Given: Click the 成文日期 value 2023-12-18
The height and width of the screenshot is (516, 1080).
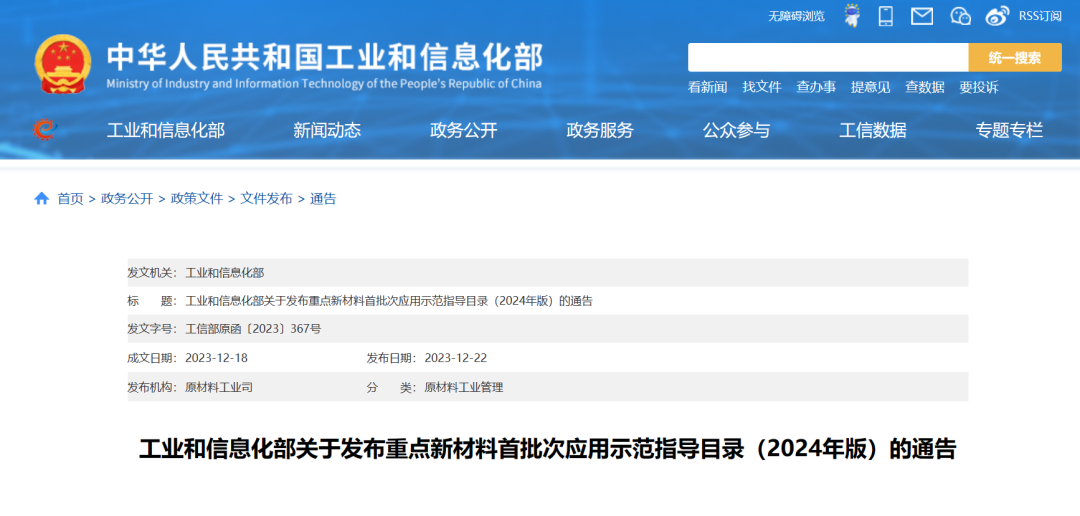Looking at the screenshot, I should (x=216, y=358).
